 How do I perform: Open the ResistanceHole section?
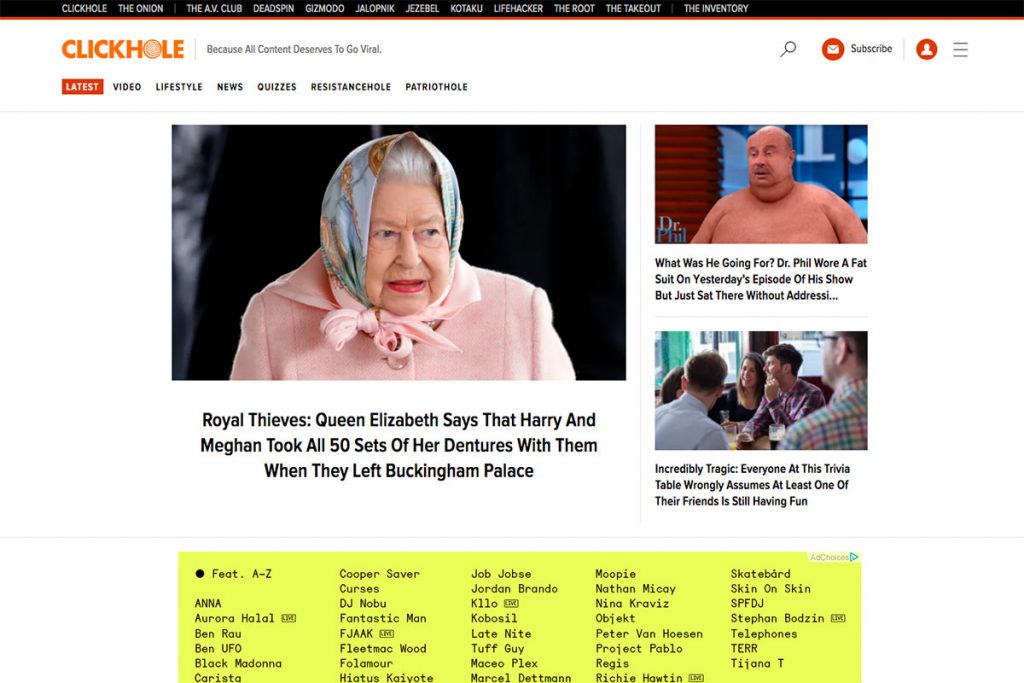tap(351, 87)
